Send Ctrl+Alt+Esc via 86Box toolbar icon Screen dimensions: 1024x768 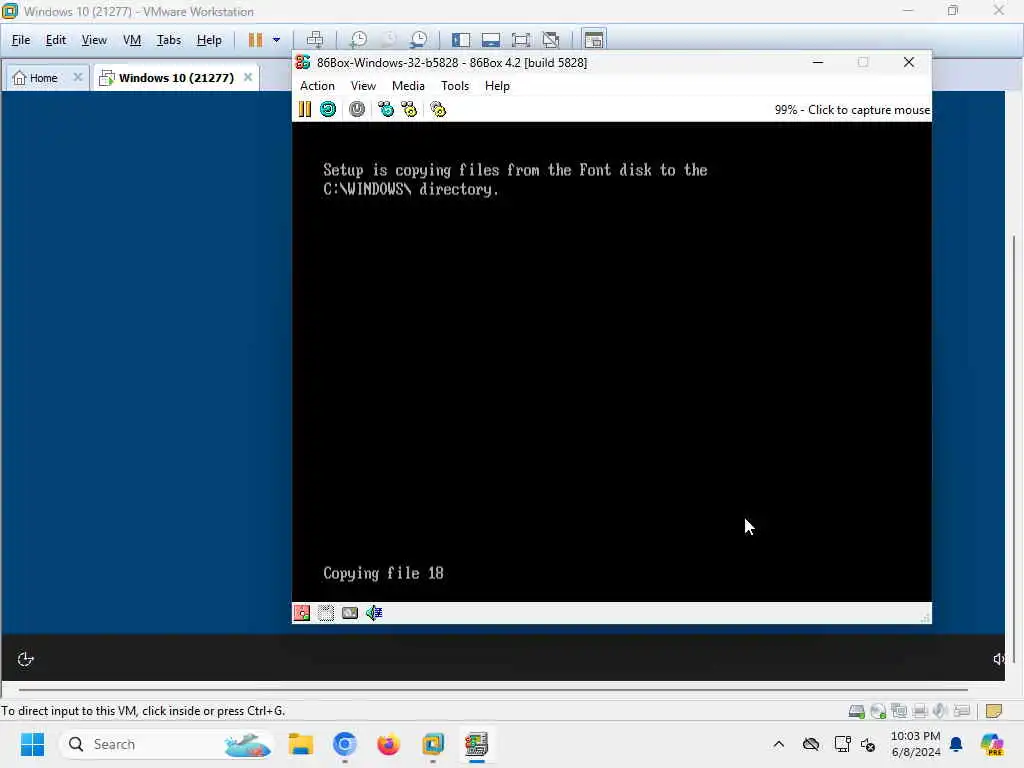(409, 109)
